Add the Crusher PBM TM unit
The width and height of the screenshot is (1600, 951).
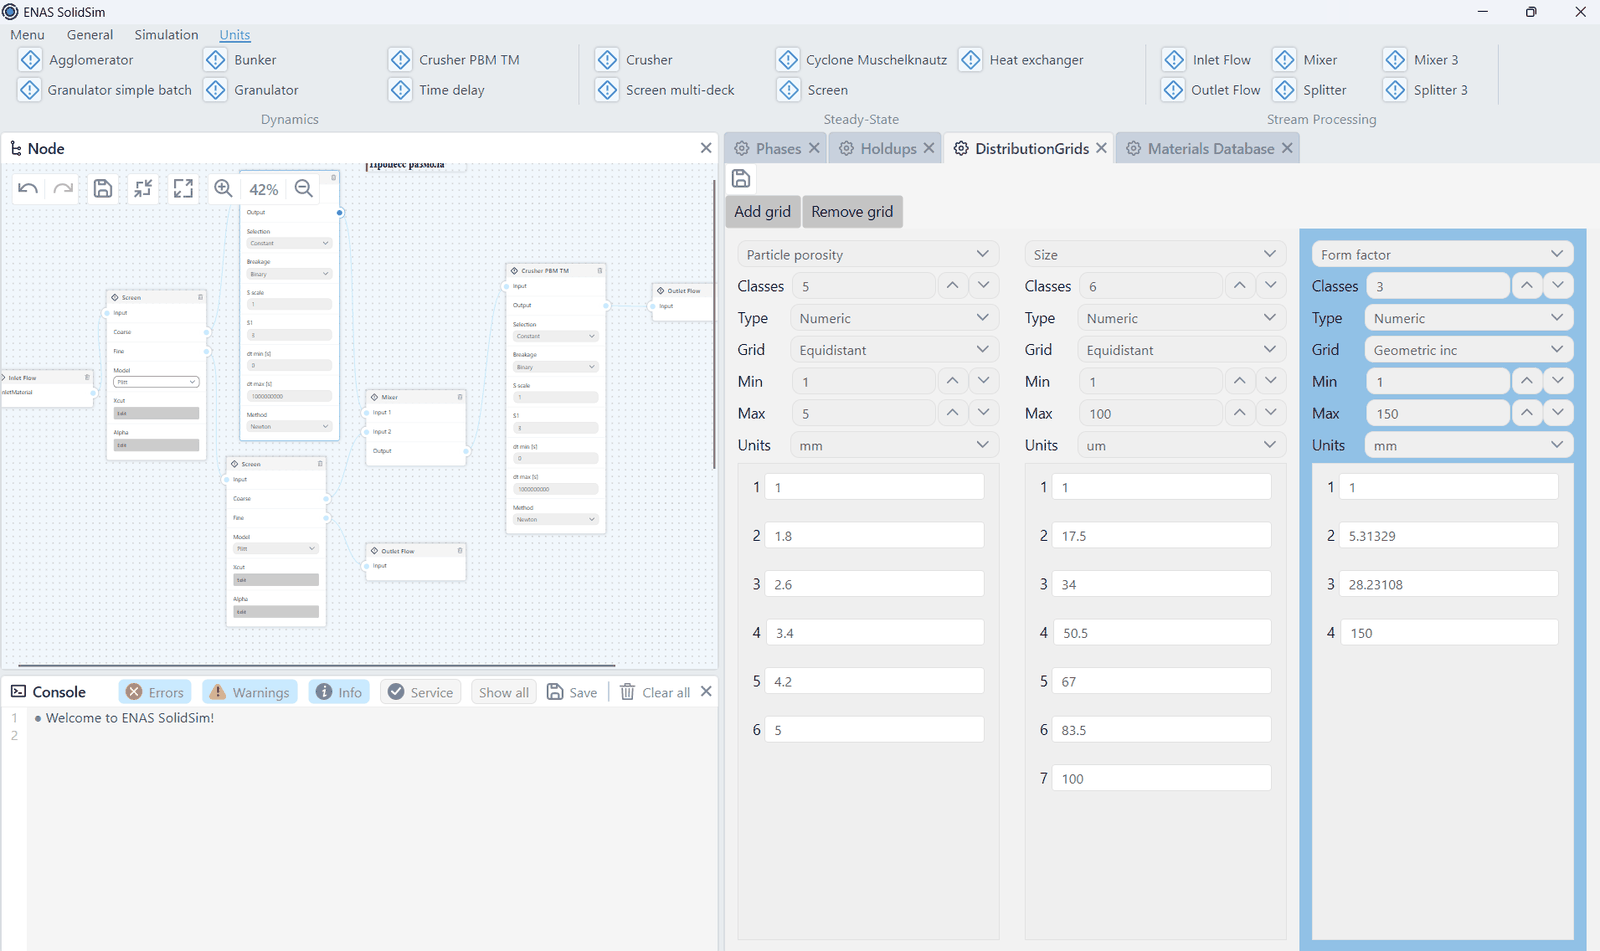tap(454, 60)
